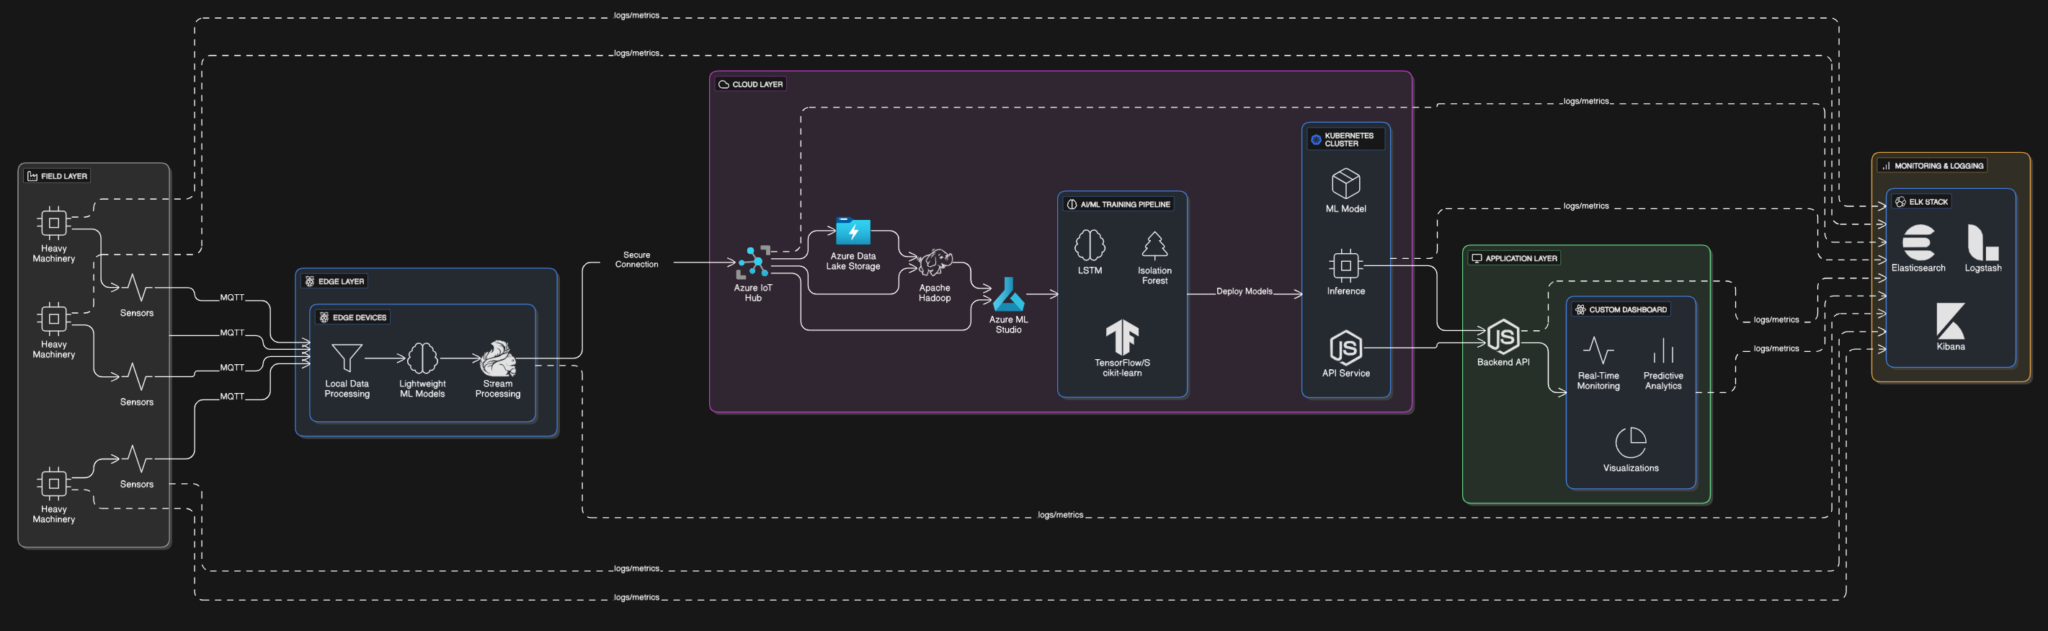The image size is (2048, 631).
Task: Select the APPLICATION LAYER group header
Action: coord(1514,258)
